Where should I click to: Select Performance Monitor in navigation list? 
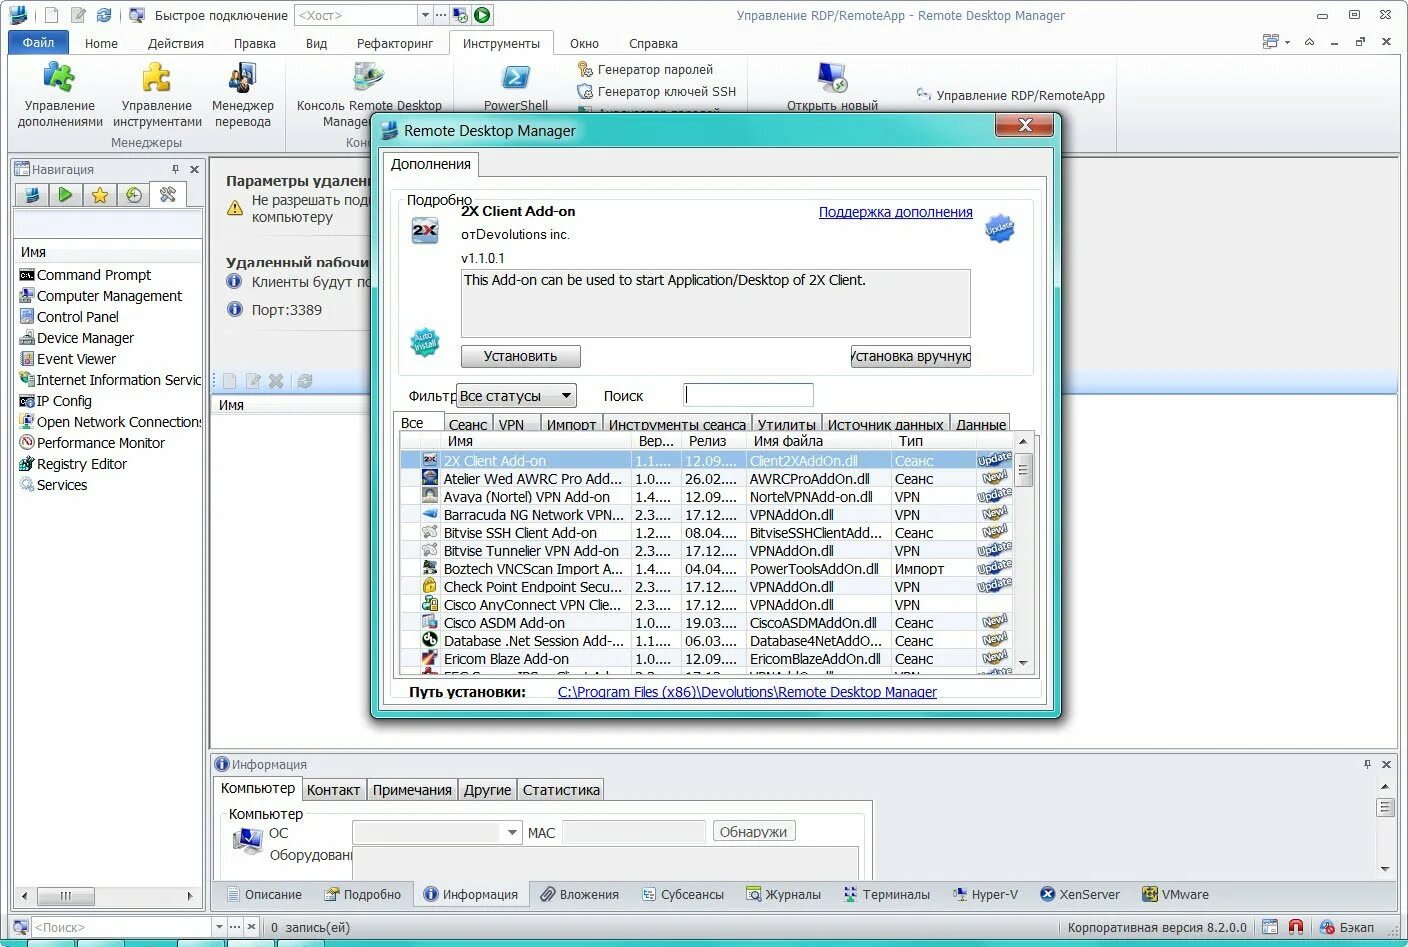tap(101, 443)
